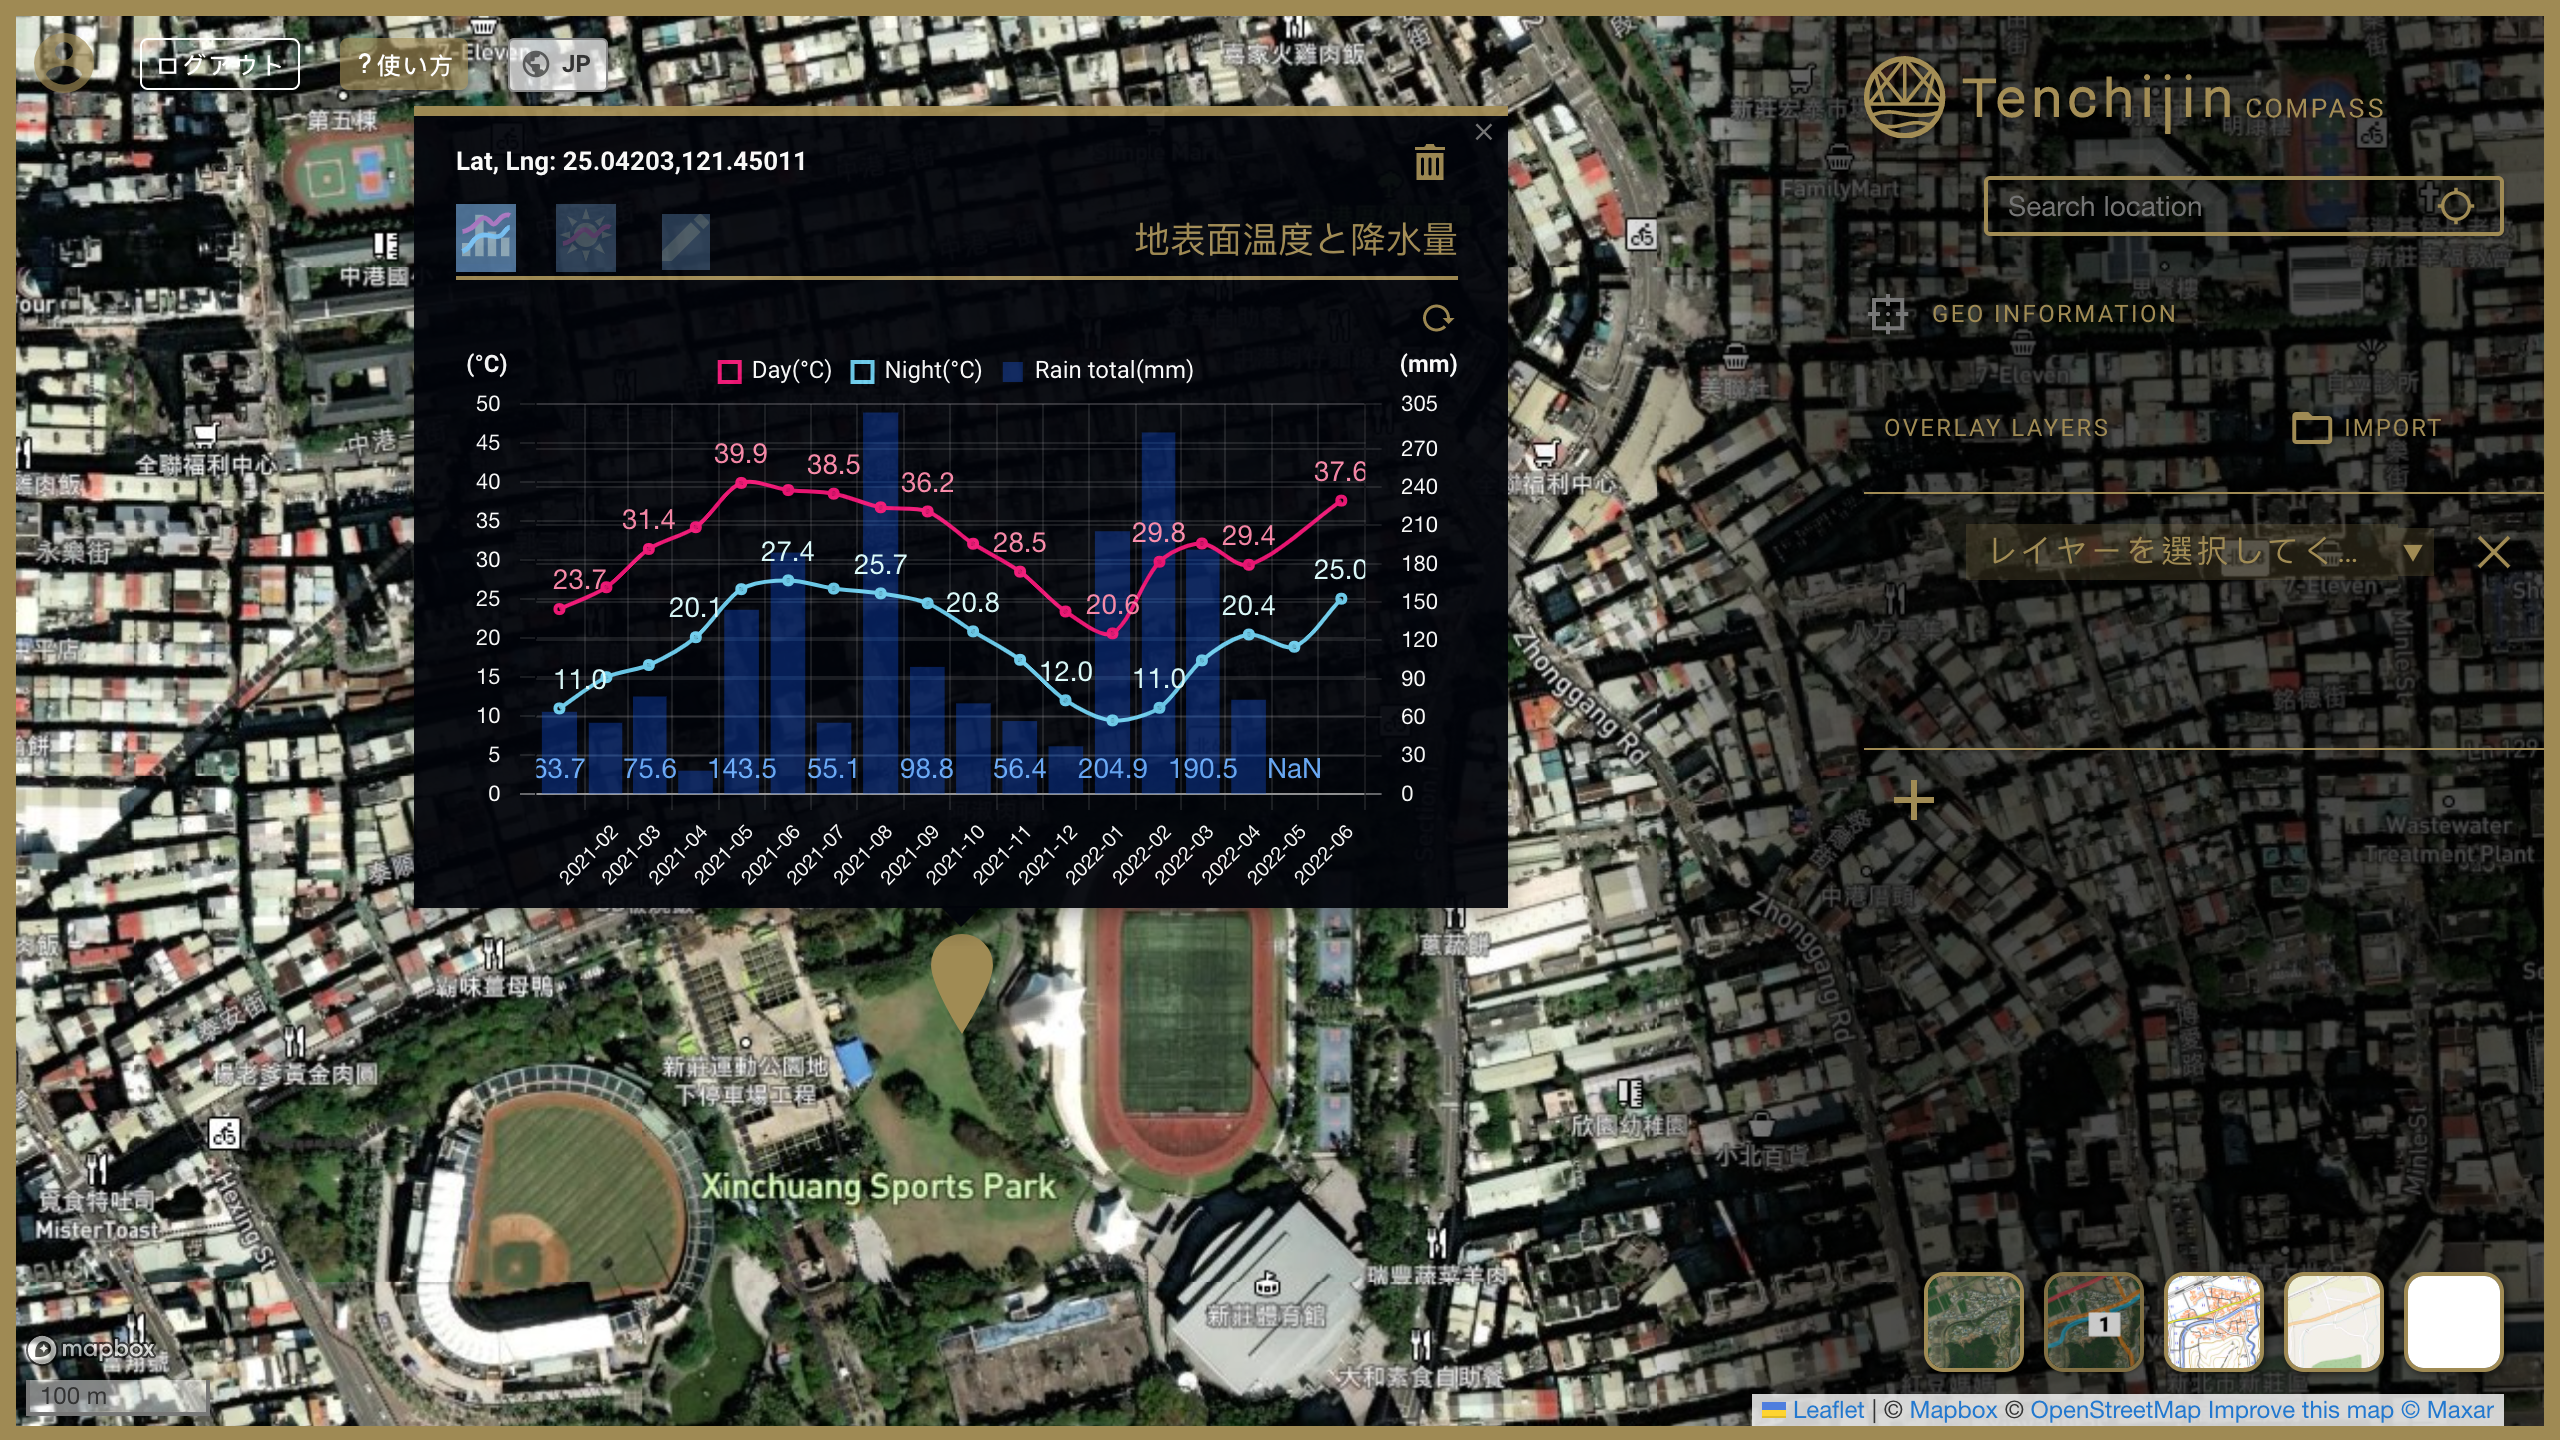Screen dimensions: 2560x1440
Task: Click the mapbox logo
Action: point(92,1349)
